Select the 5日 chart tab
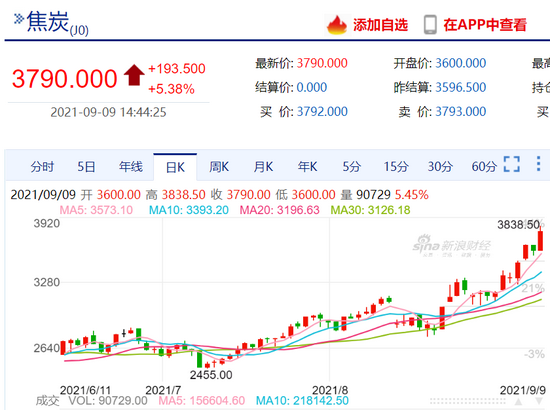 click(x=86, y=167)
